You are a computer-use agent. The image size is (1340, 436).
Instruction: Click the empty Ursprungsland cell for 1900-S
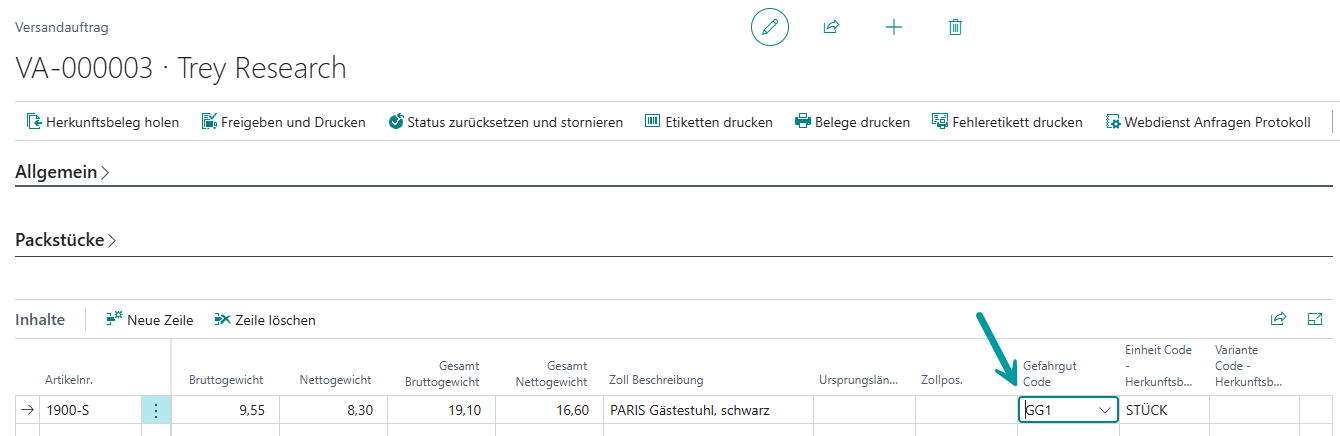click(x=864, y=410)
